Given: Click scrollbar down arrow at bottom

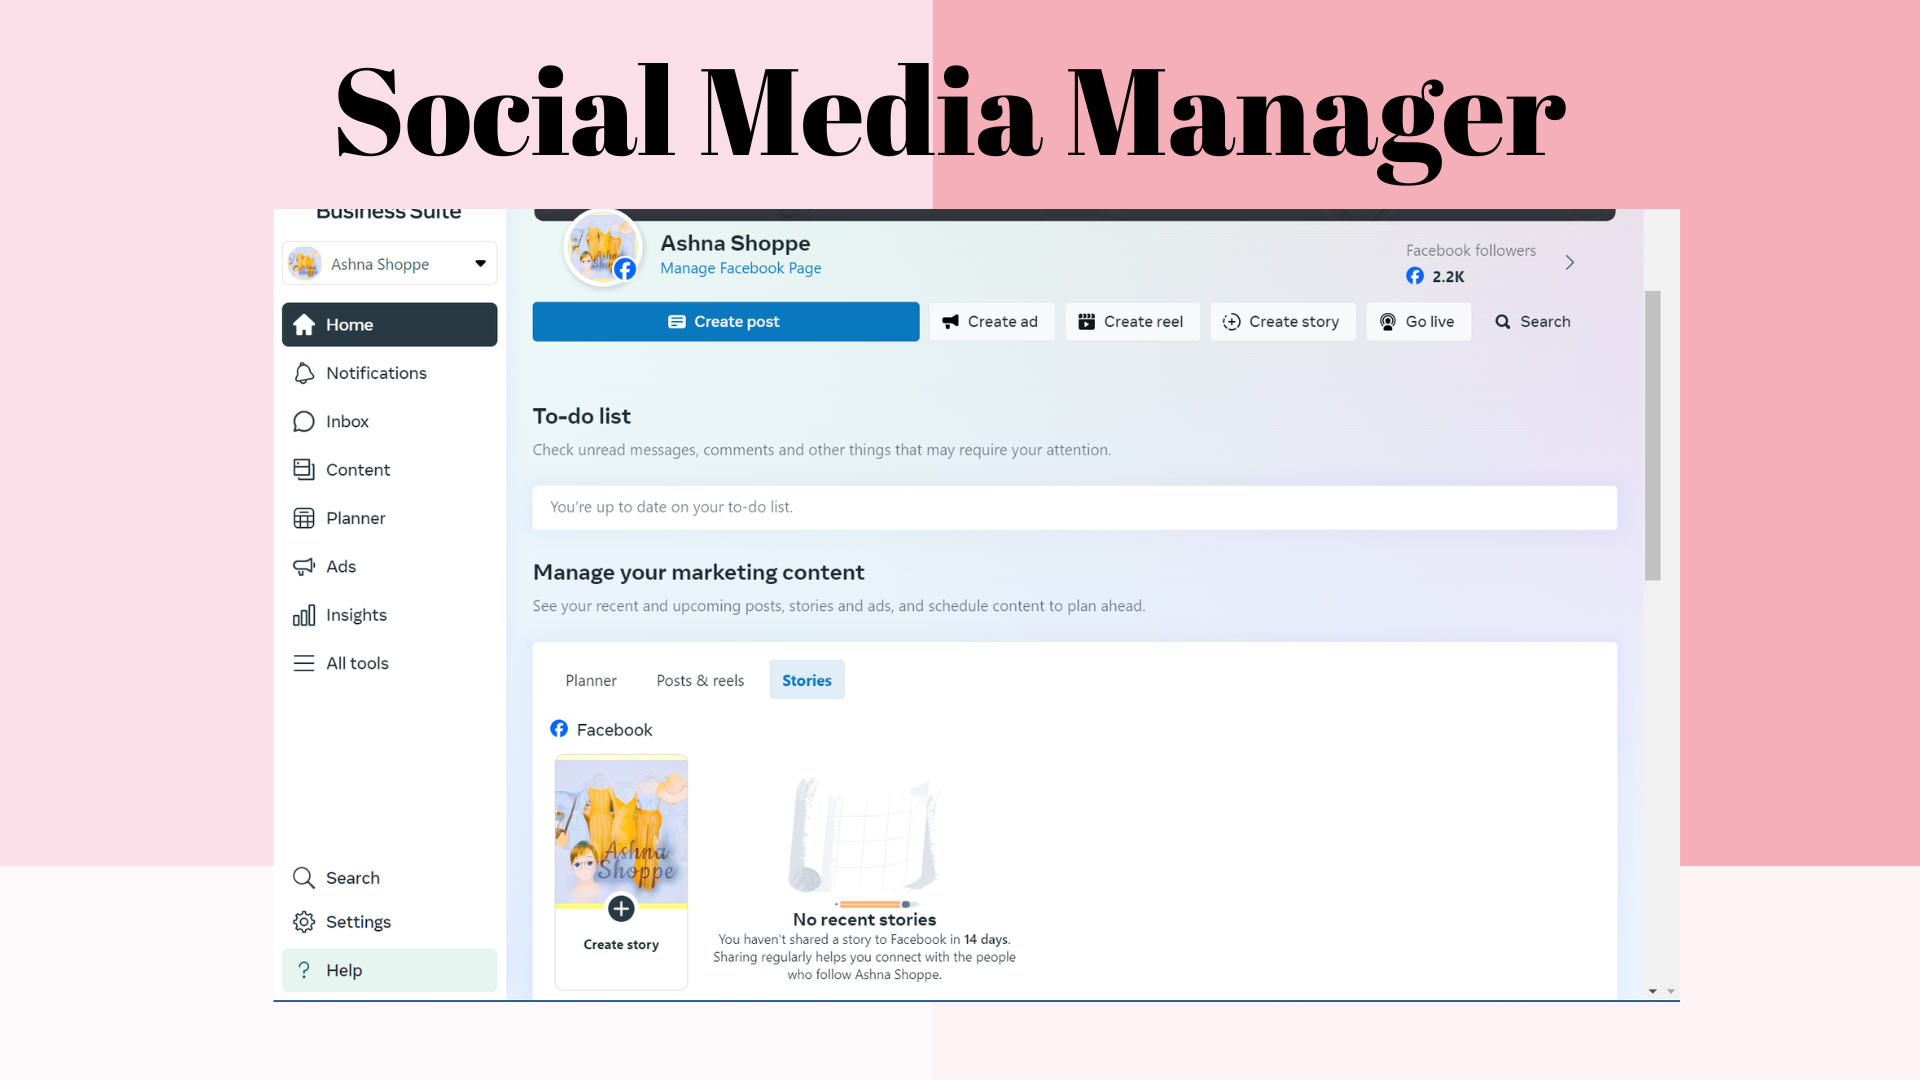Looking at the screenshot, I should pyautogui.click(x=1653, y=991).
